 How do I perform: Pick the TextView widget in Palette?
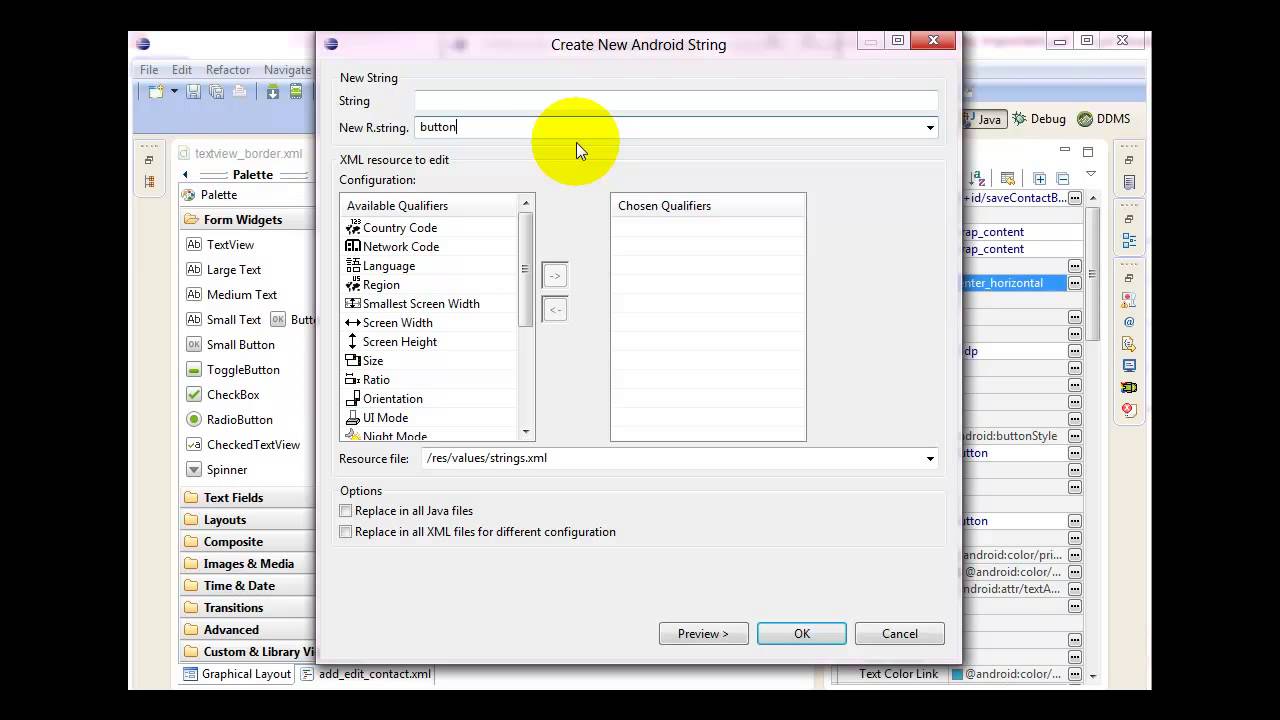(220, 245)
